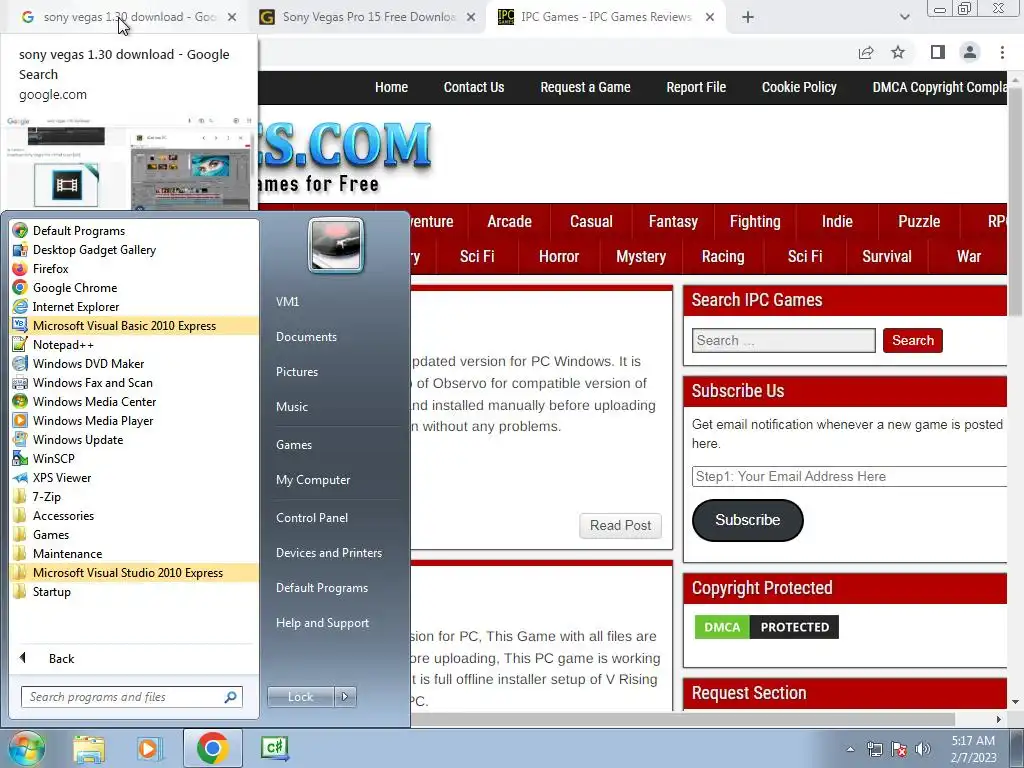Click the taskbar clock showing 5:17 AM
This screenshot has width=1024, height=768.
973,749
